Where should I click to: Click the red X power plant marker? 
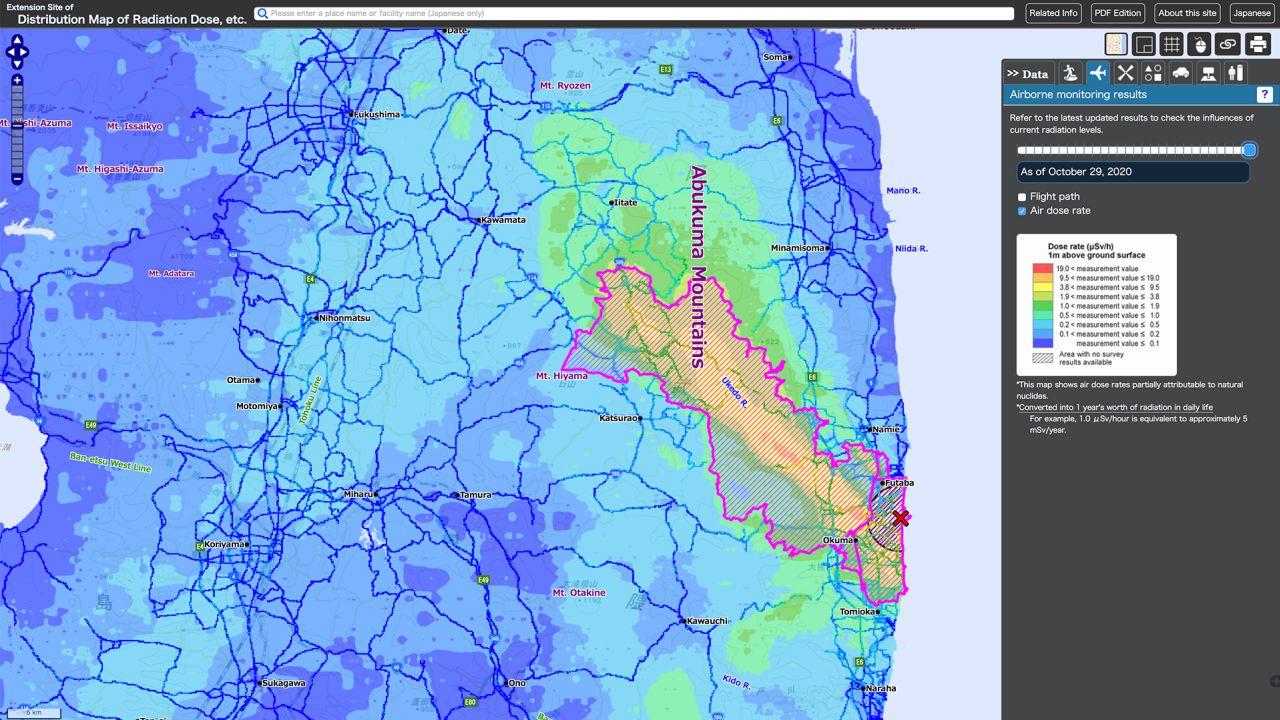pos(901,518)
